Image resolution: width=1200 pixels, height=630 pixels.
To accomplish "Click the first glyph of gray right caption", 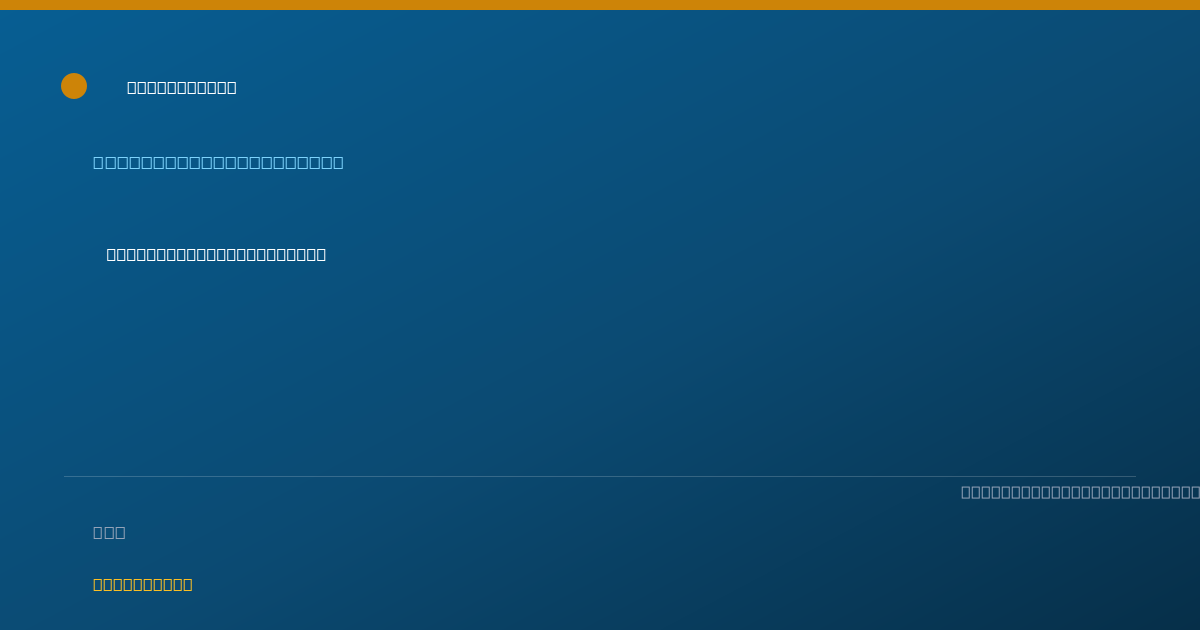I will 966,492.
